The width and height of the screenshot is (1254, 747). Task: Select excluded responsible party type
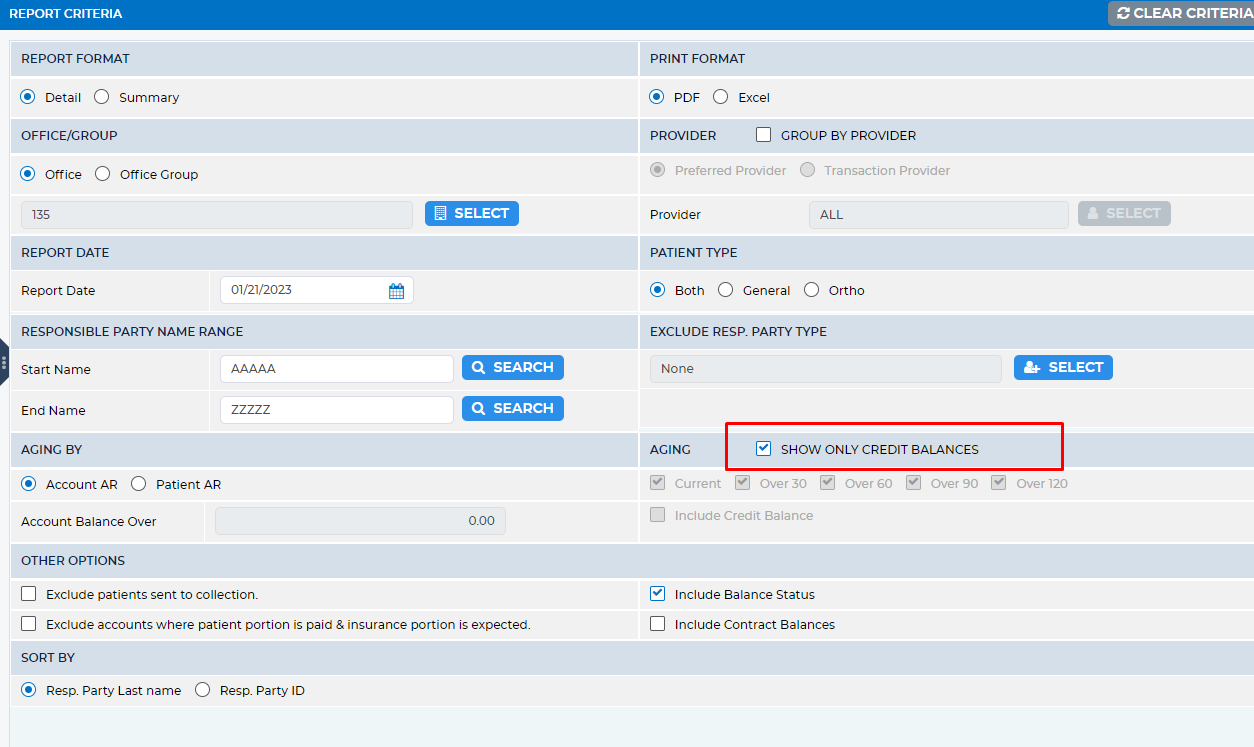coord(1062,368)
